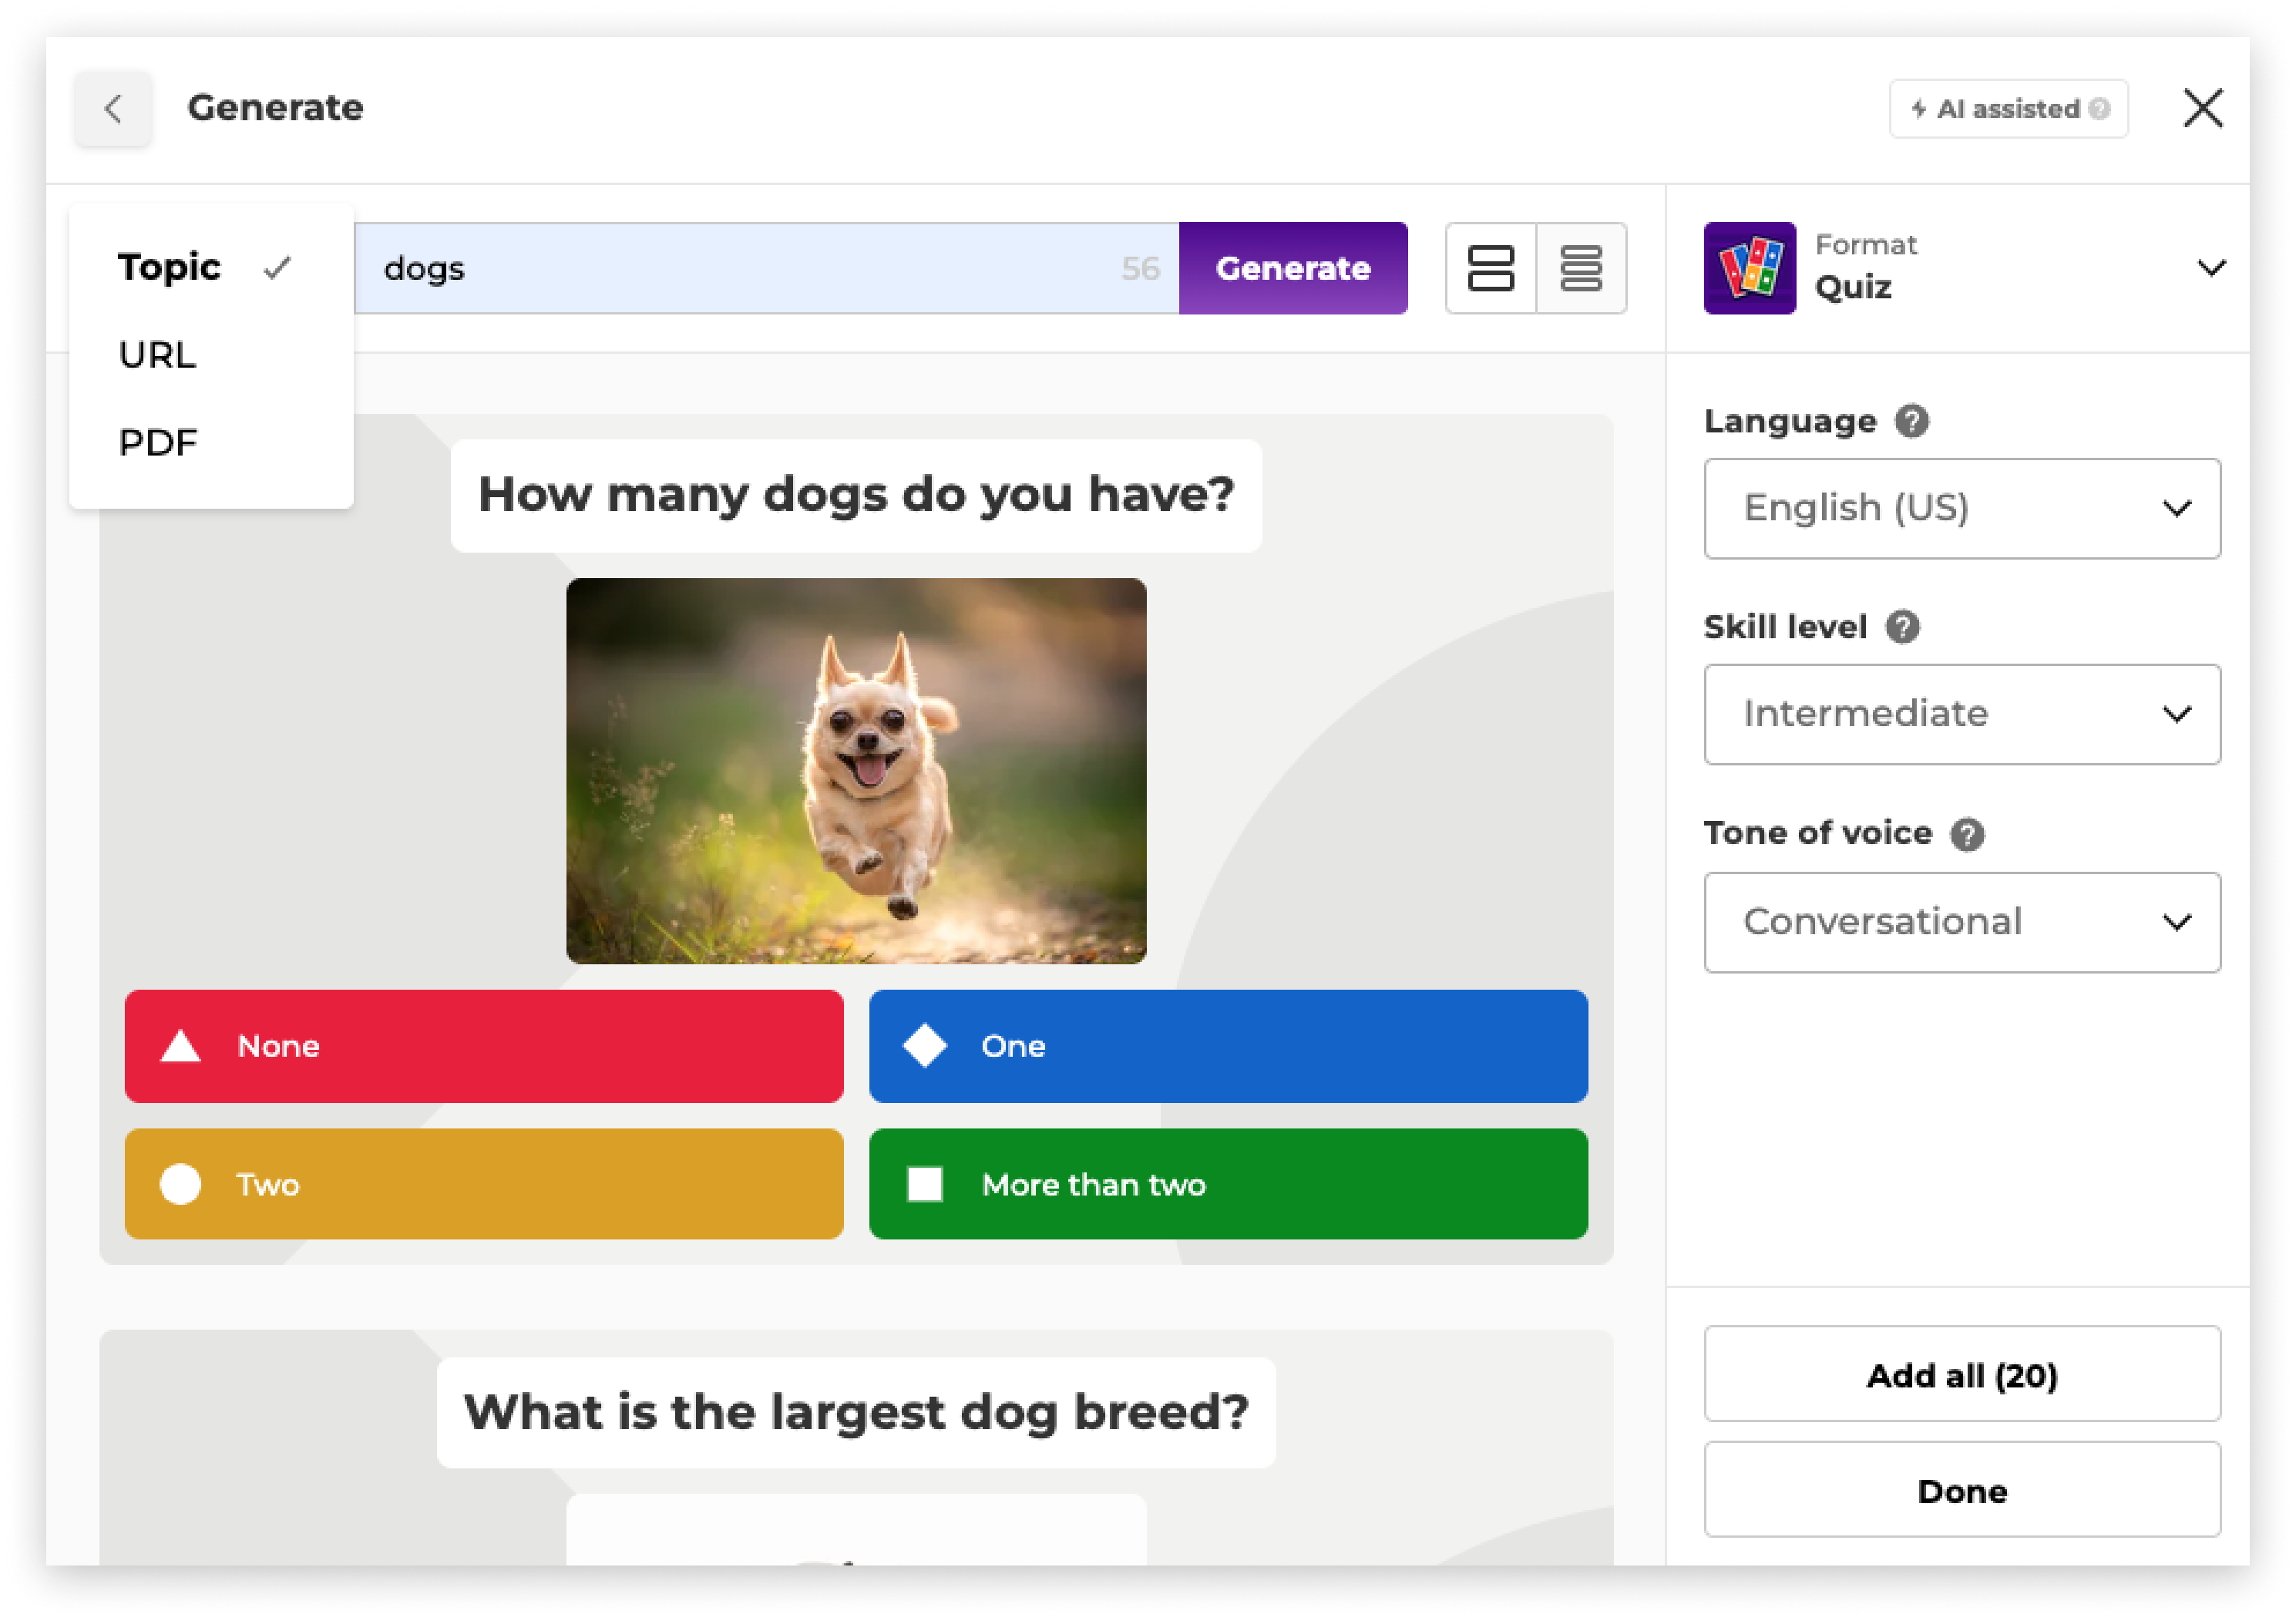
Task: Click the Skill level help question mark icon
Action: click(1904, 627)
